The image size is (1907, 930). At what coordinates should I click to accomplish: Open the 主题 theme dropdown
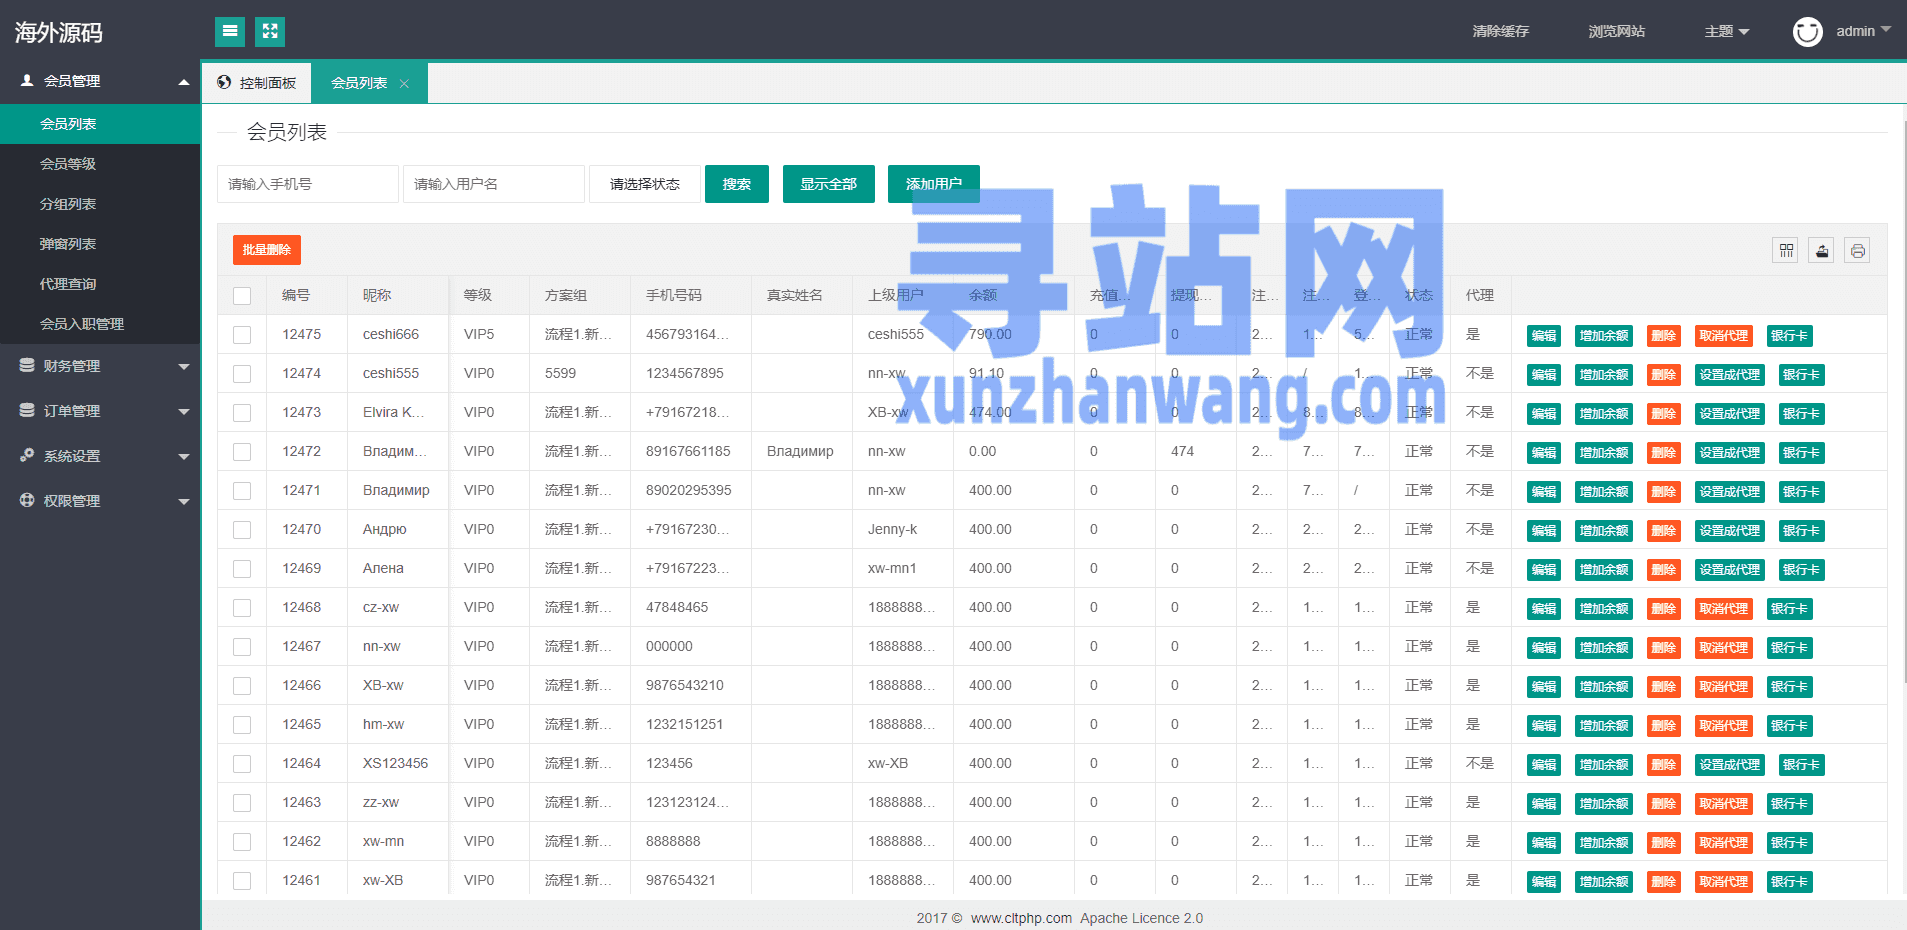[1726, 32]
